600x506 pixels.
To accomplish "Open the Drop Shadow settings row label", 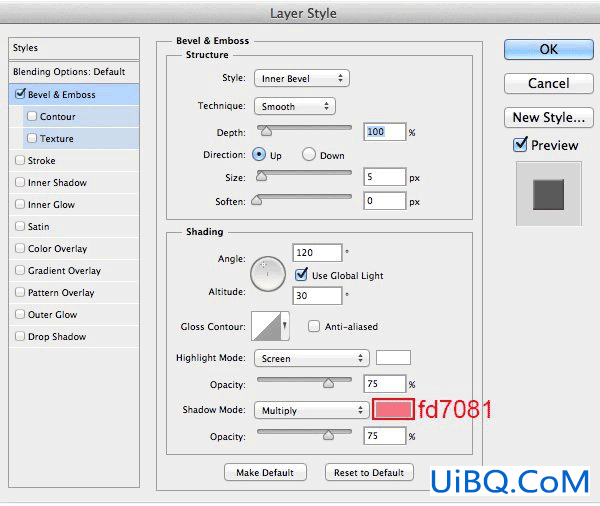I will (x=57, y=337).
